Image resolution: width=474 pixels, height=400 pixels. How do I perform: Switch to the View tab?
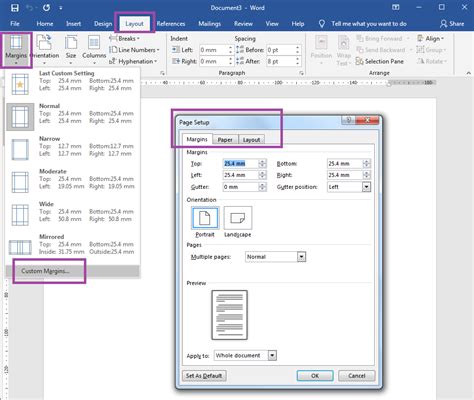272,24
